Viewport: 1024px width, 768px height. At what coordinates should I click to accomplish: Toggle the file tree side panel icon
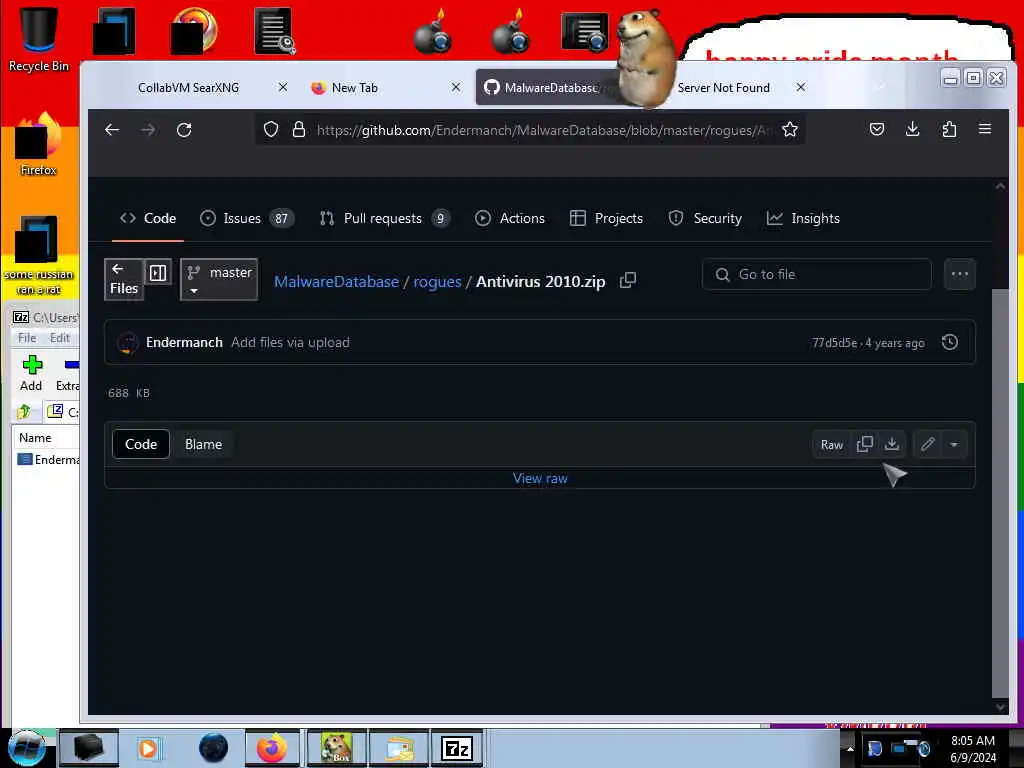point(158,272)
